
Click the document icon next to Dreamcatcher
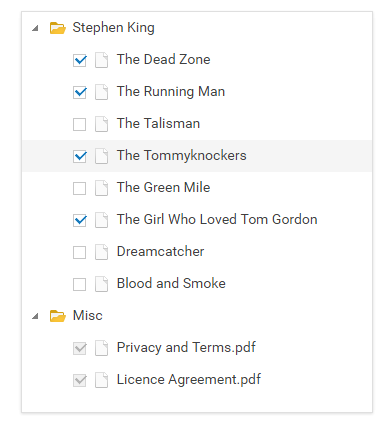(101, 252)
